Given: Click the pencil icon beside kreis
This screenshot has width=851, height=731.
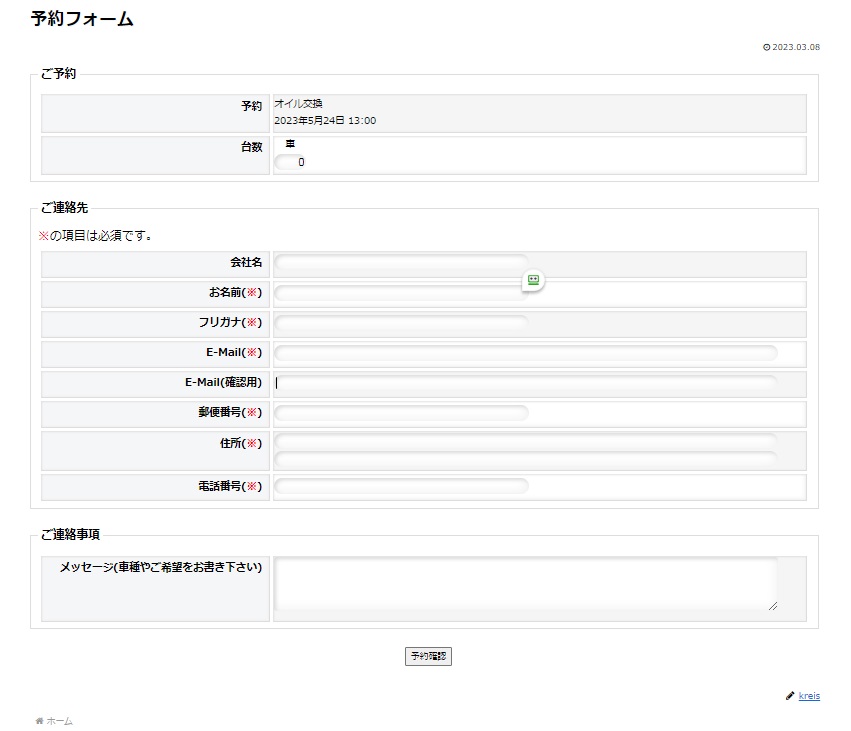Looking at the screenshot, I should 790,696.
